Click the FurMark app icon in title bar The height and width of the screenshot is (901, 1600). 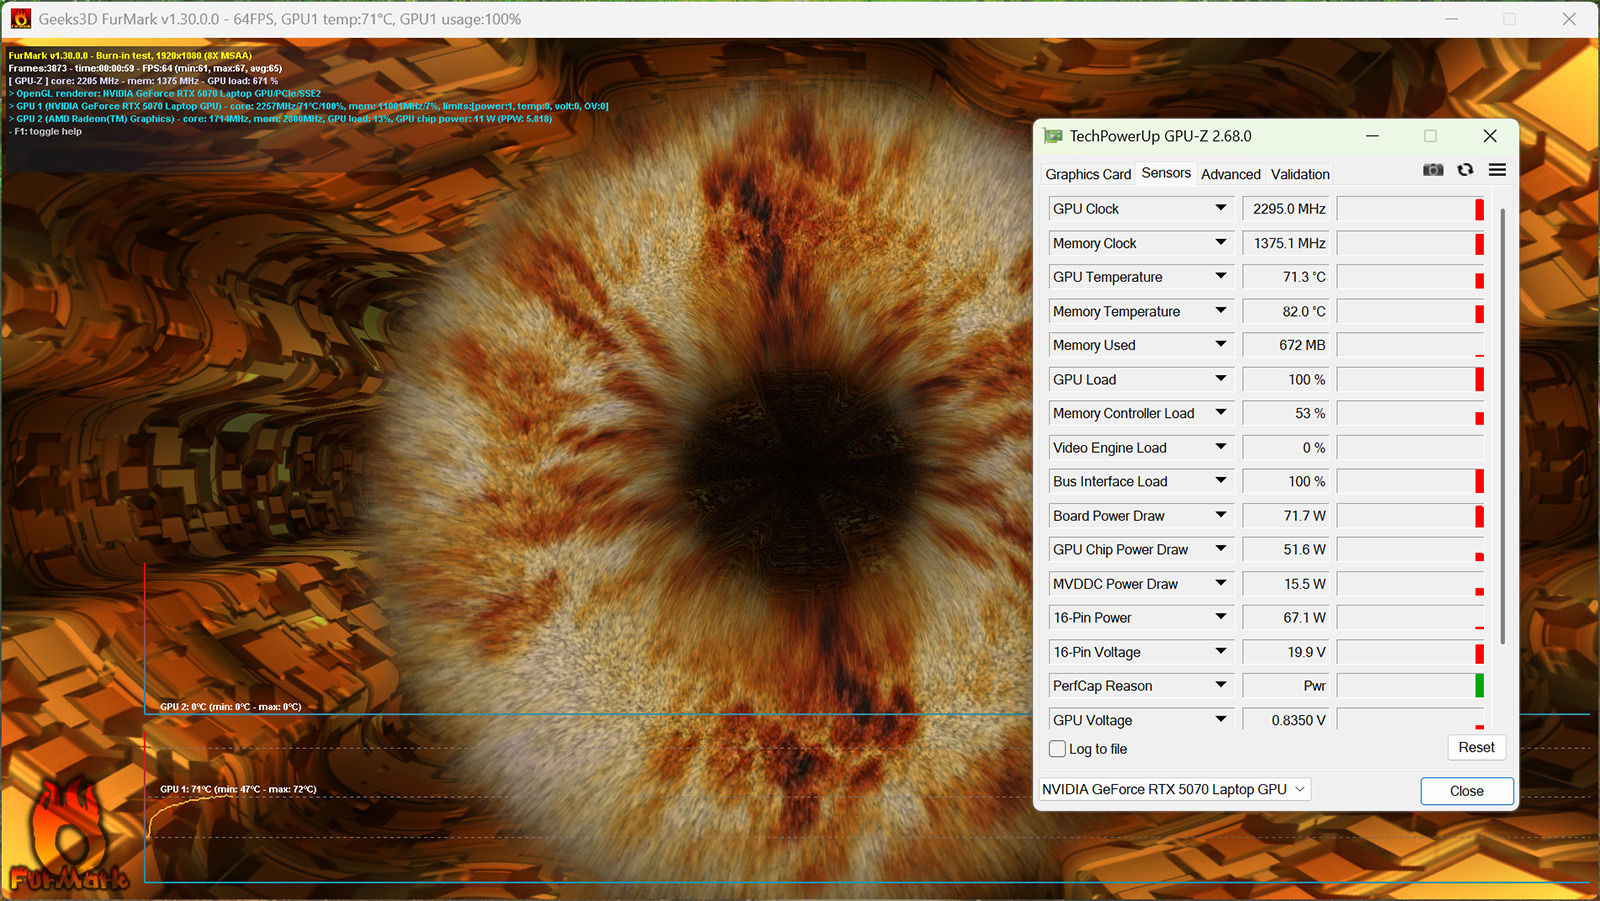click(20, 19)
